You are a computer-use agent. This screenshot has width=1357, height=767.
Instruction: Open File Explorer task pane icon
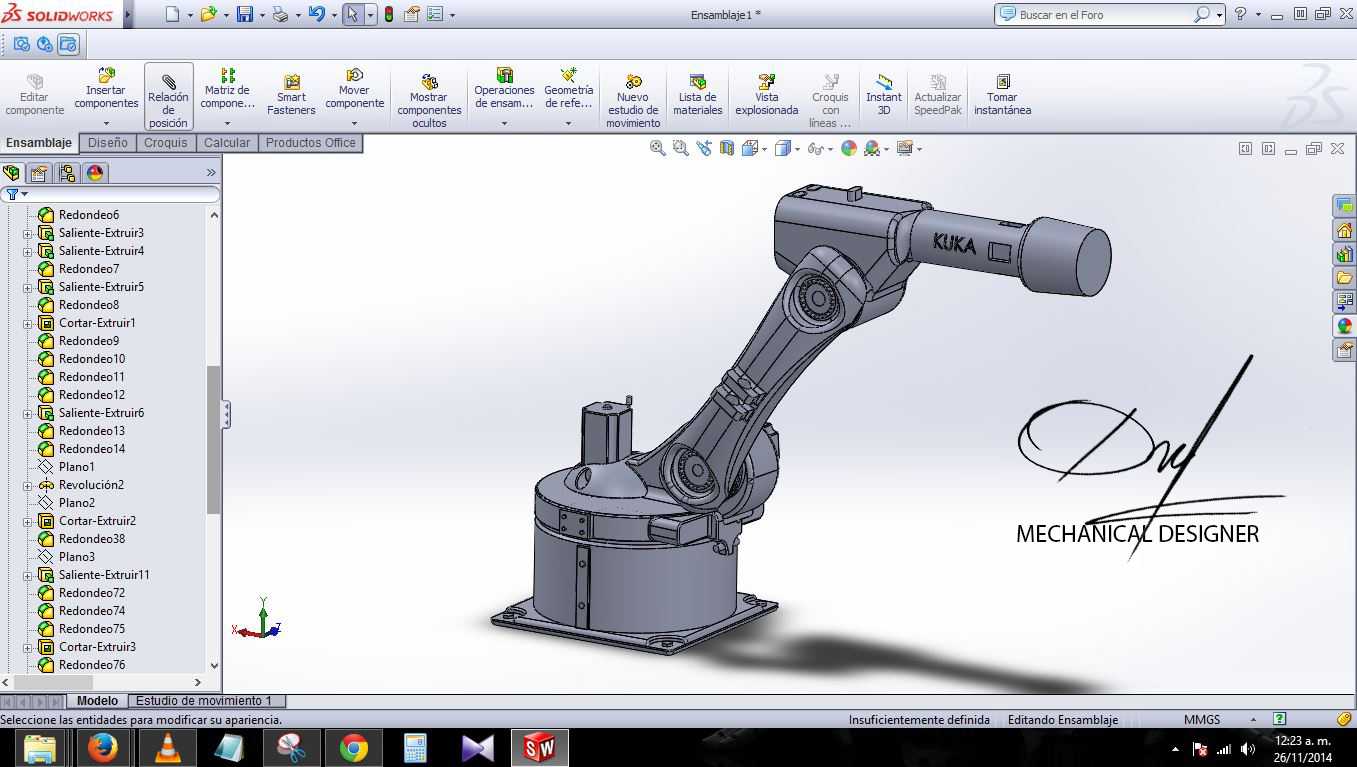1344,278
